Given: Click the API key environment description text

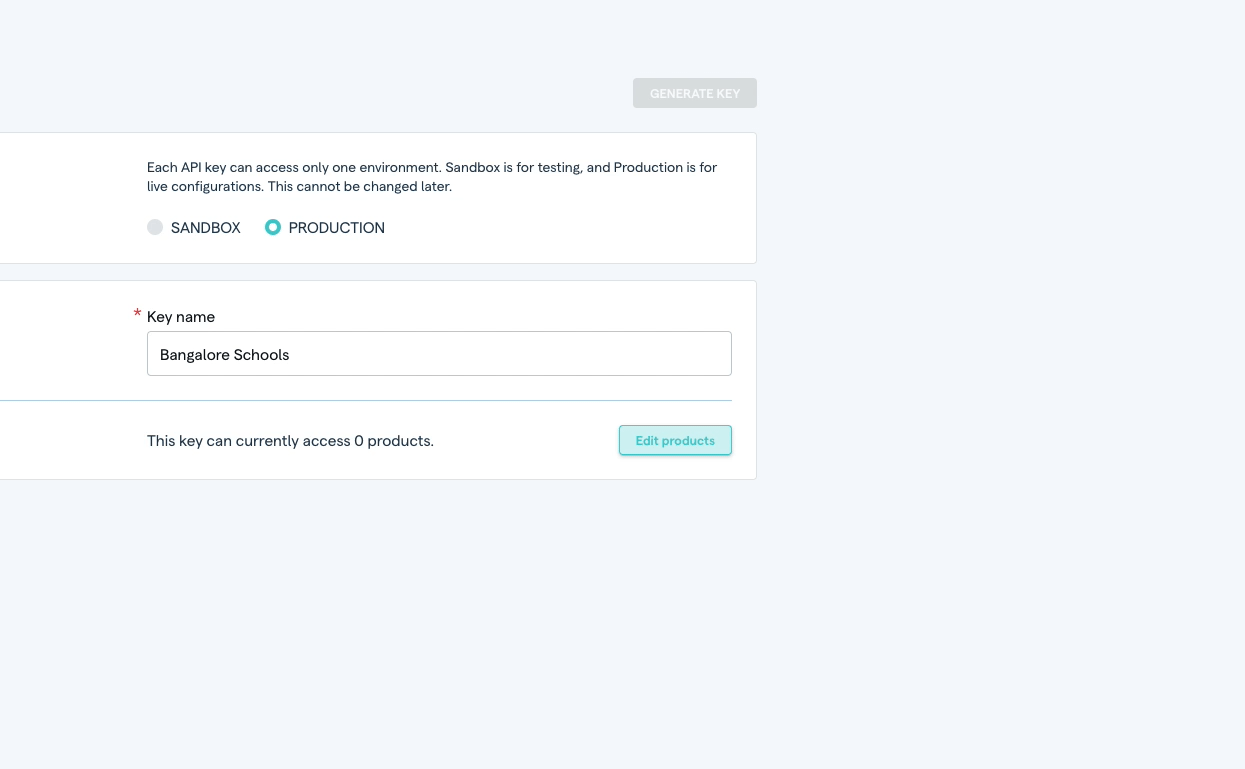Looking at the screenshot, I should point(431,168).
